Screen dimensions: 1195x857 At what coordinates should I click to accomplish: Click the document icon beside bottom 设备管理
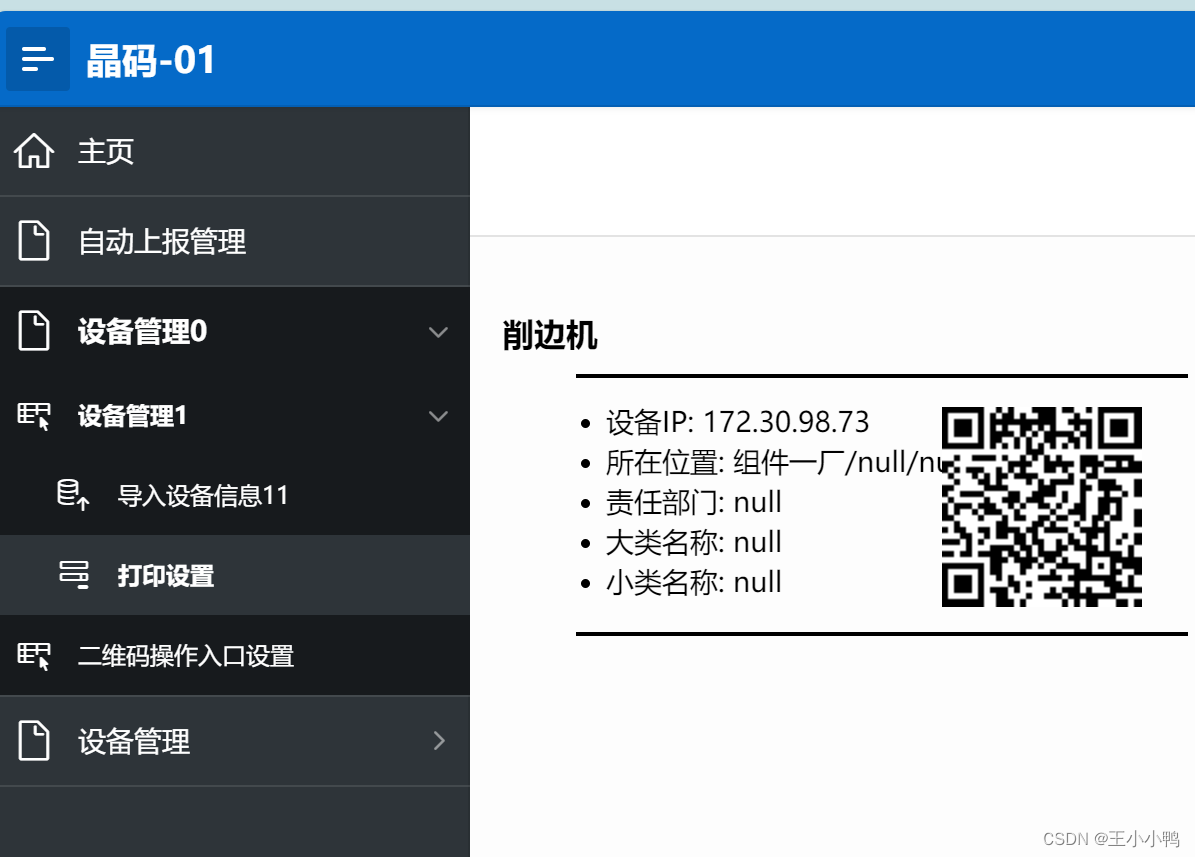(34, 740)
